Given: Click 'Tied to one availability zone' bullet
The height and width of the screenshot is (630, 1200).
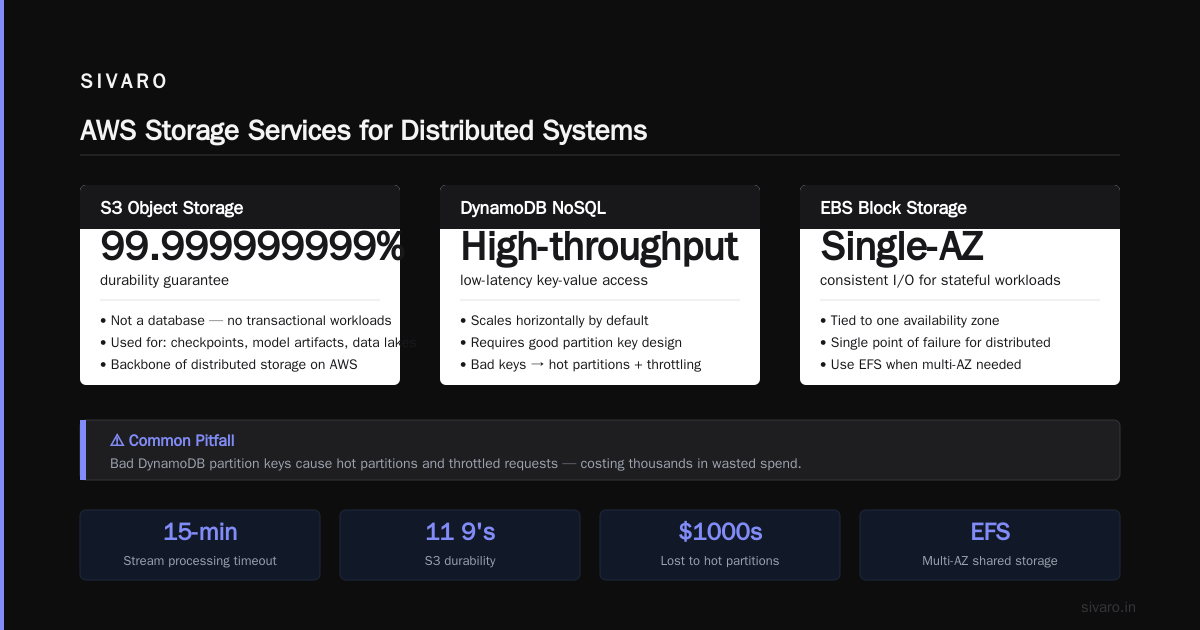Looking at the screenshot, I should (x=909, y=321).
